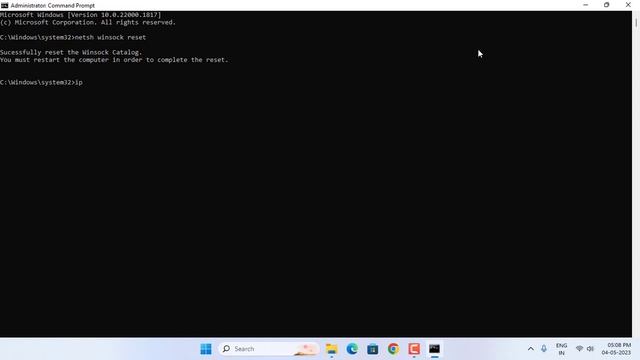Open Microsoft Store from taskbar

(x=372, y=349)
